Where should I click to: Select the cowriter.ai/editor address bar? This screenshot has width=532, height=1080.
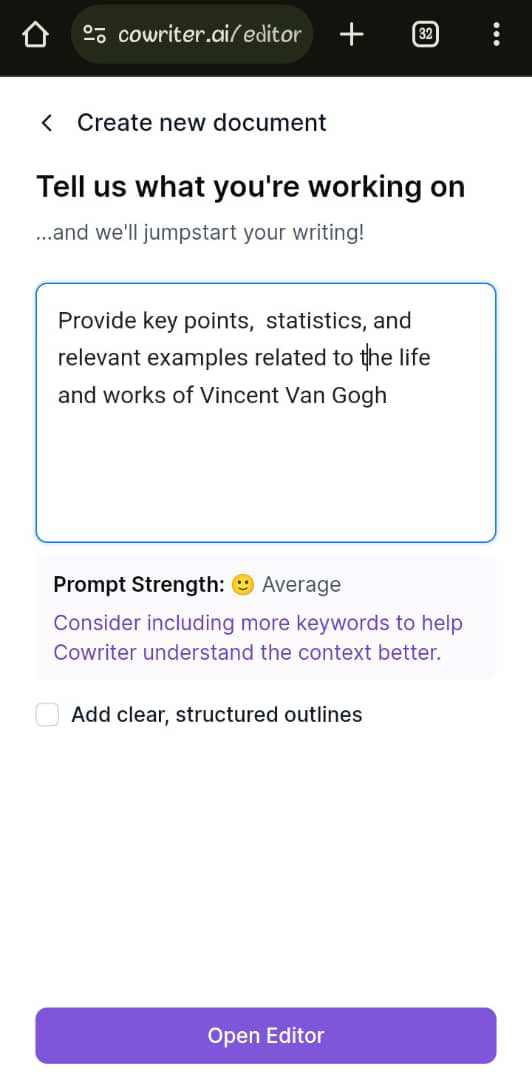[192, 34]
